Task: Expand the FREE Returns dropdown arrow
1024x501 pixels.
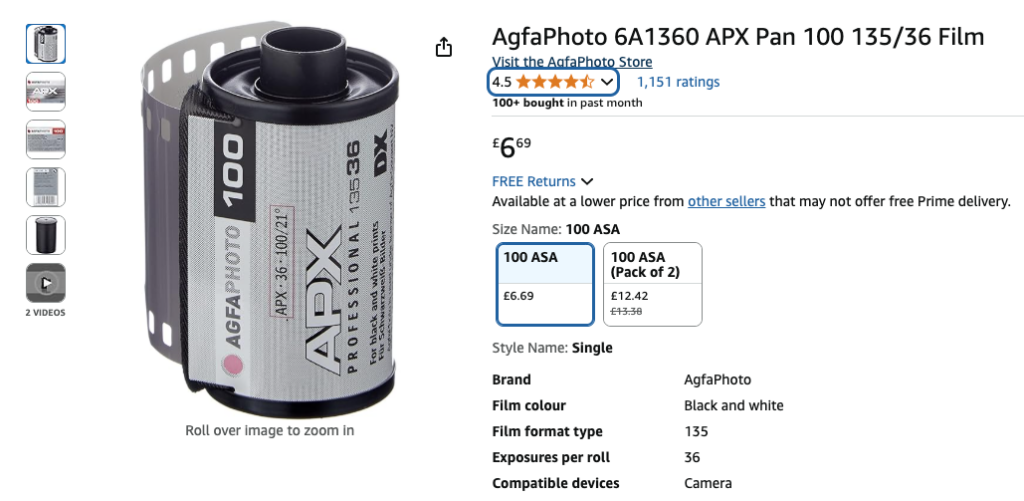Action: point(587,182)
